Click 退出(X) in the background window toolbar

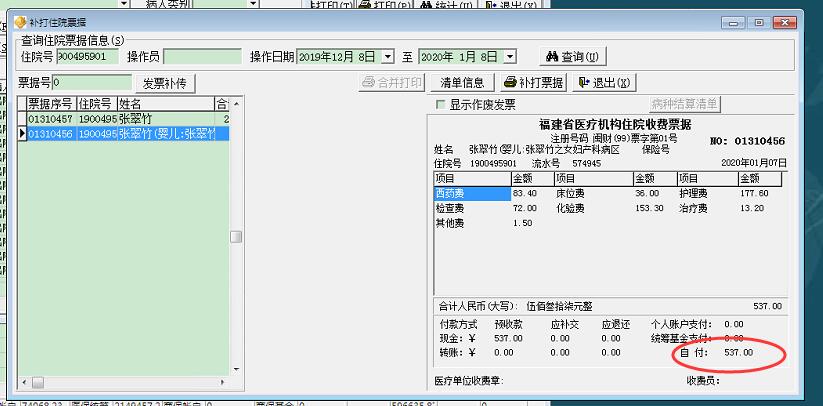pyautogui.click(x=512, y=5)
